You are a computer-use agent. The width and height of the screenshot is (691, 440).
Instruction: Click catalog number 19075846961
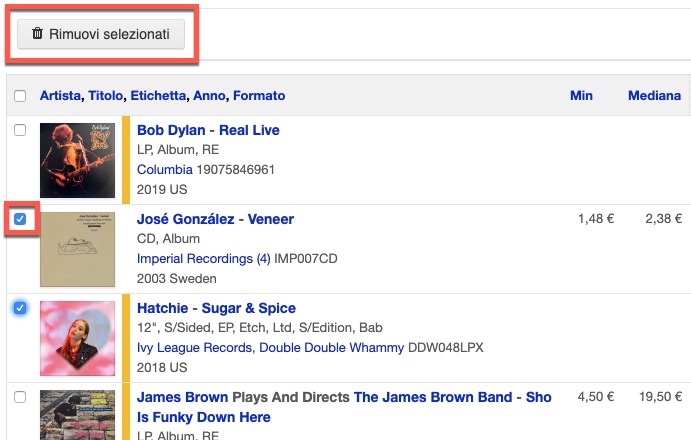(236, 170)
